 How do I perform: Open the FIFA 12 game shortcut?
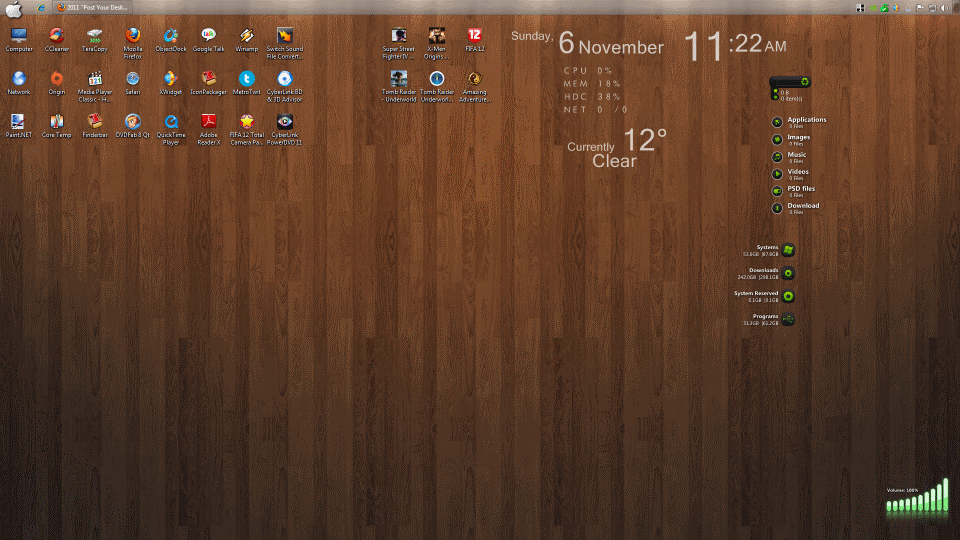474,36
